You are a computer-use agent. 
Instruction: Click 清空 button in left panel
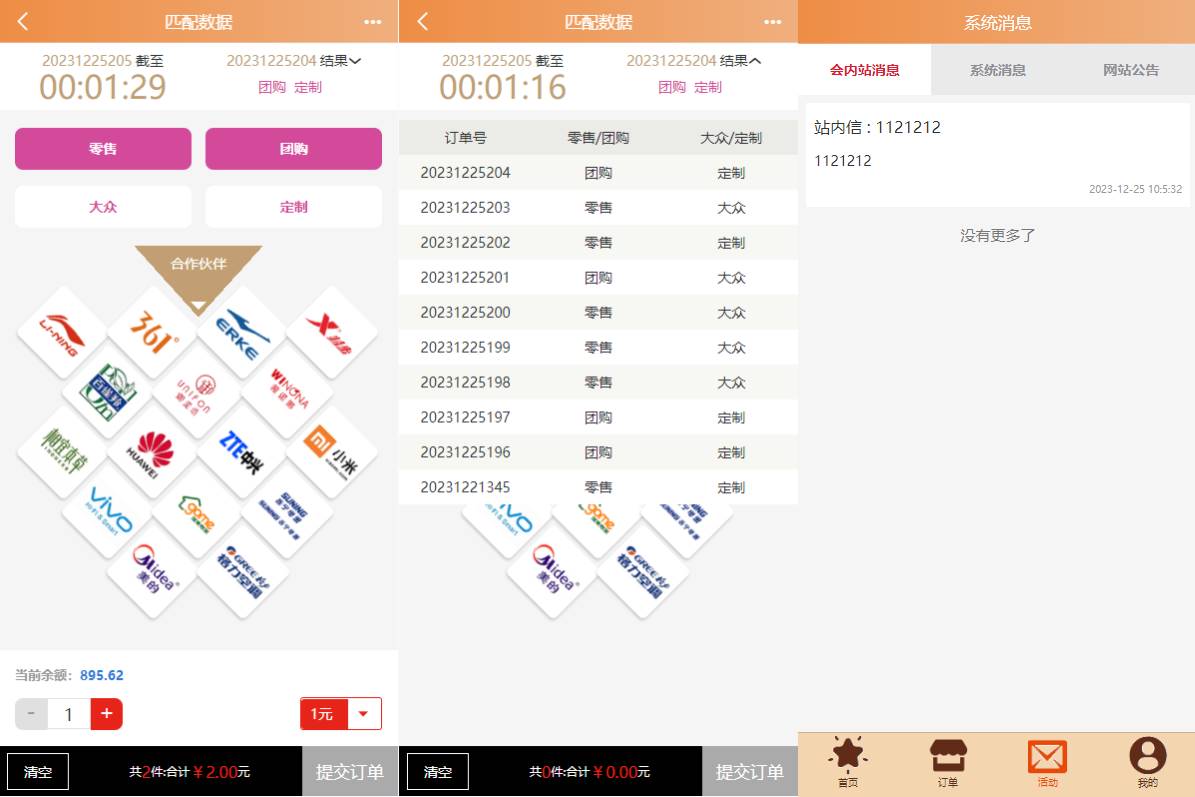[38, 772]
